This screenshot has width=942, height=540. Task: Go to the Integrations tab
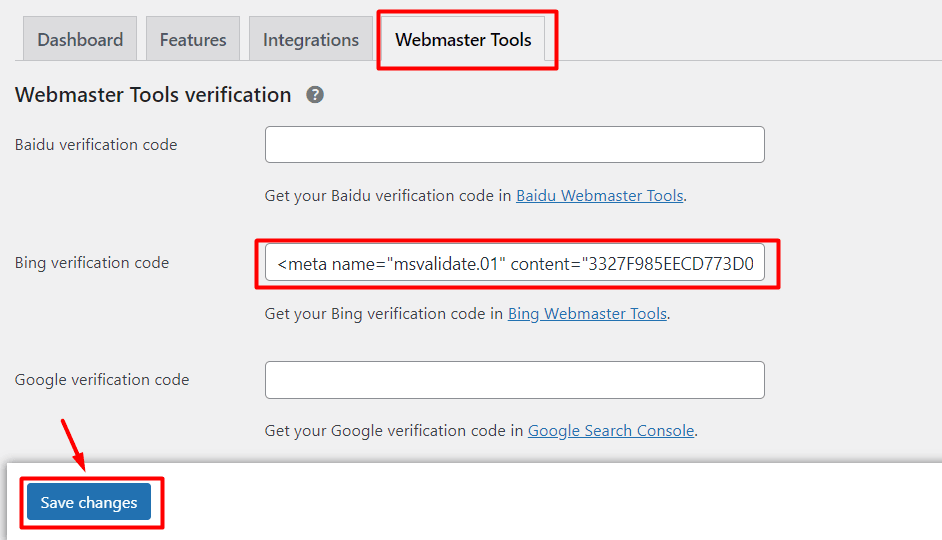(310, 40)
